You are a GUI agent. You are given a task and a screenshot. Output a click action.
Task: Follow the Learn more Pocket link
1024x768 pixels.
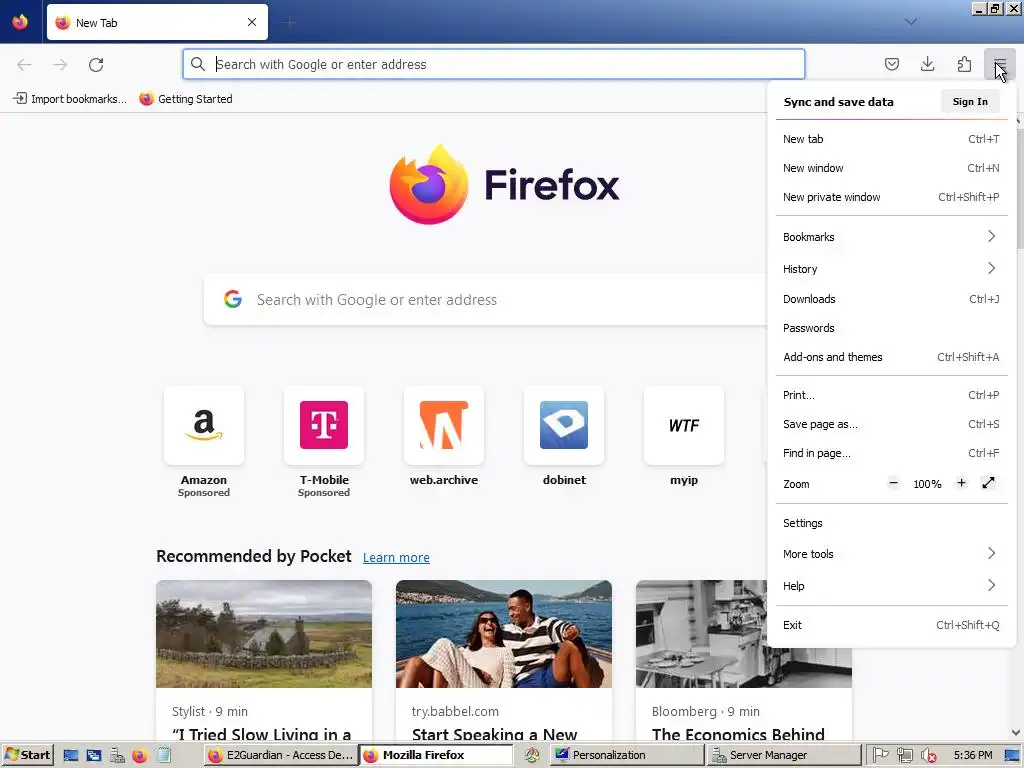tap(396, 557)
